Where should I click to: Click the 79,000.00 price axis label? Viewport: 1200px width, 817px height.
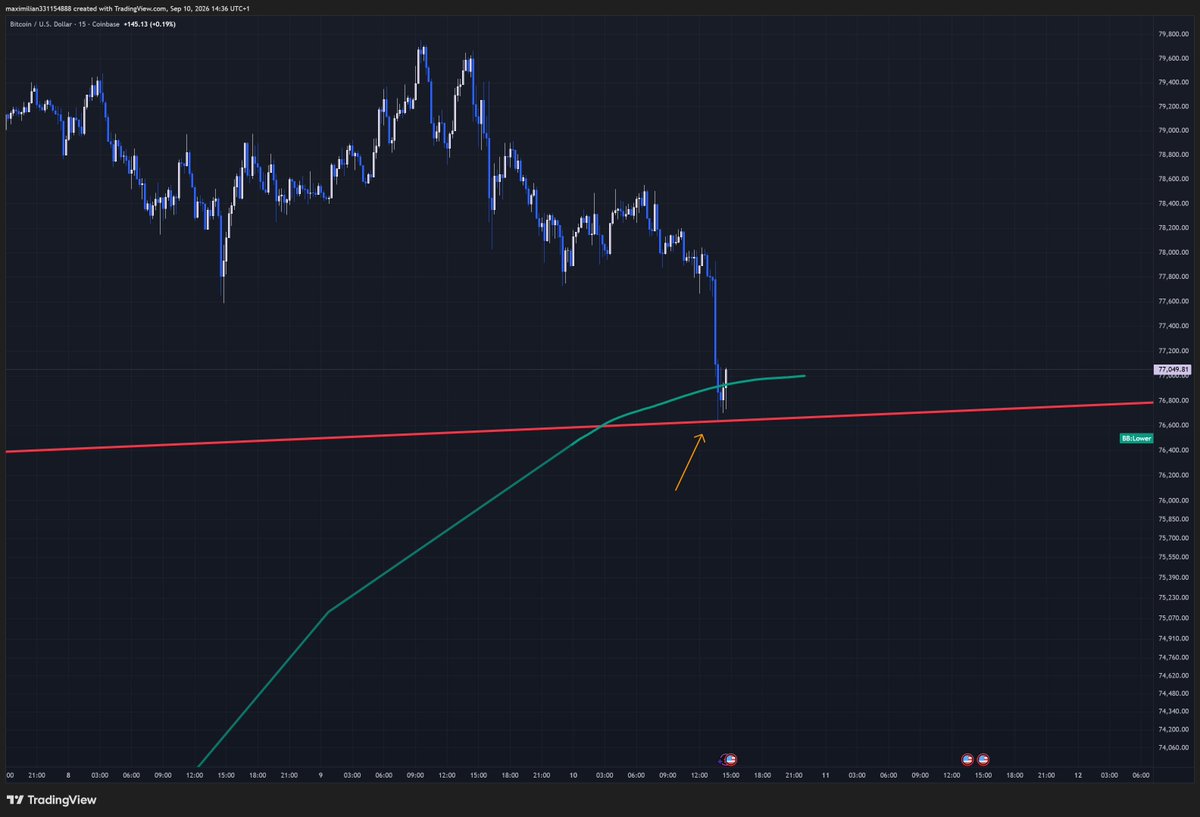pos(1175,130)
